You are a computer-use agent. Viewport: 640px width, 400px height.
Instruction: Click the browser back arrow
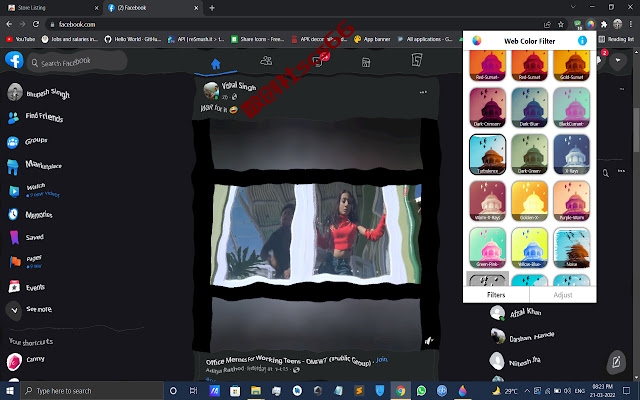9,24
